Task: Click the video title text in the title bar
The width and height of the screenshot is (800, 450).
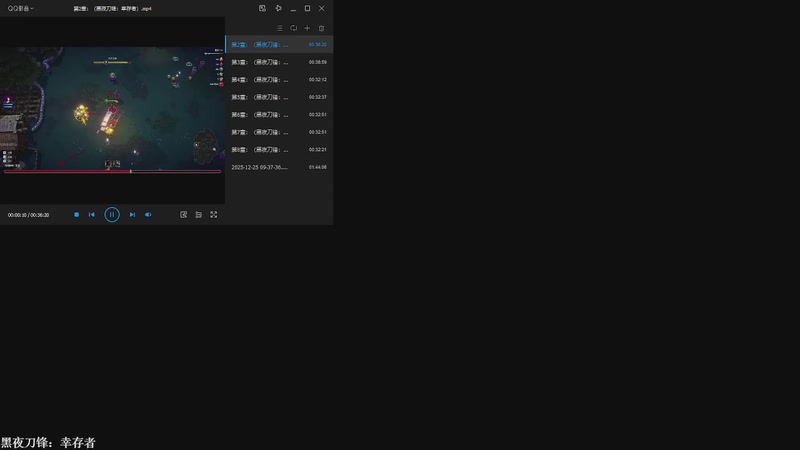Action: click(x=112, y=9)
